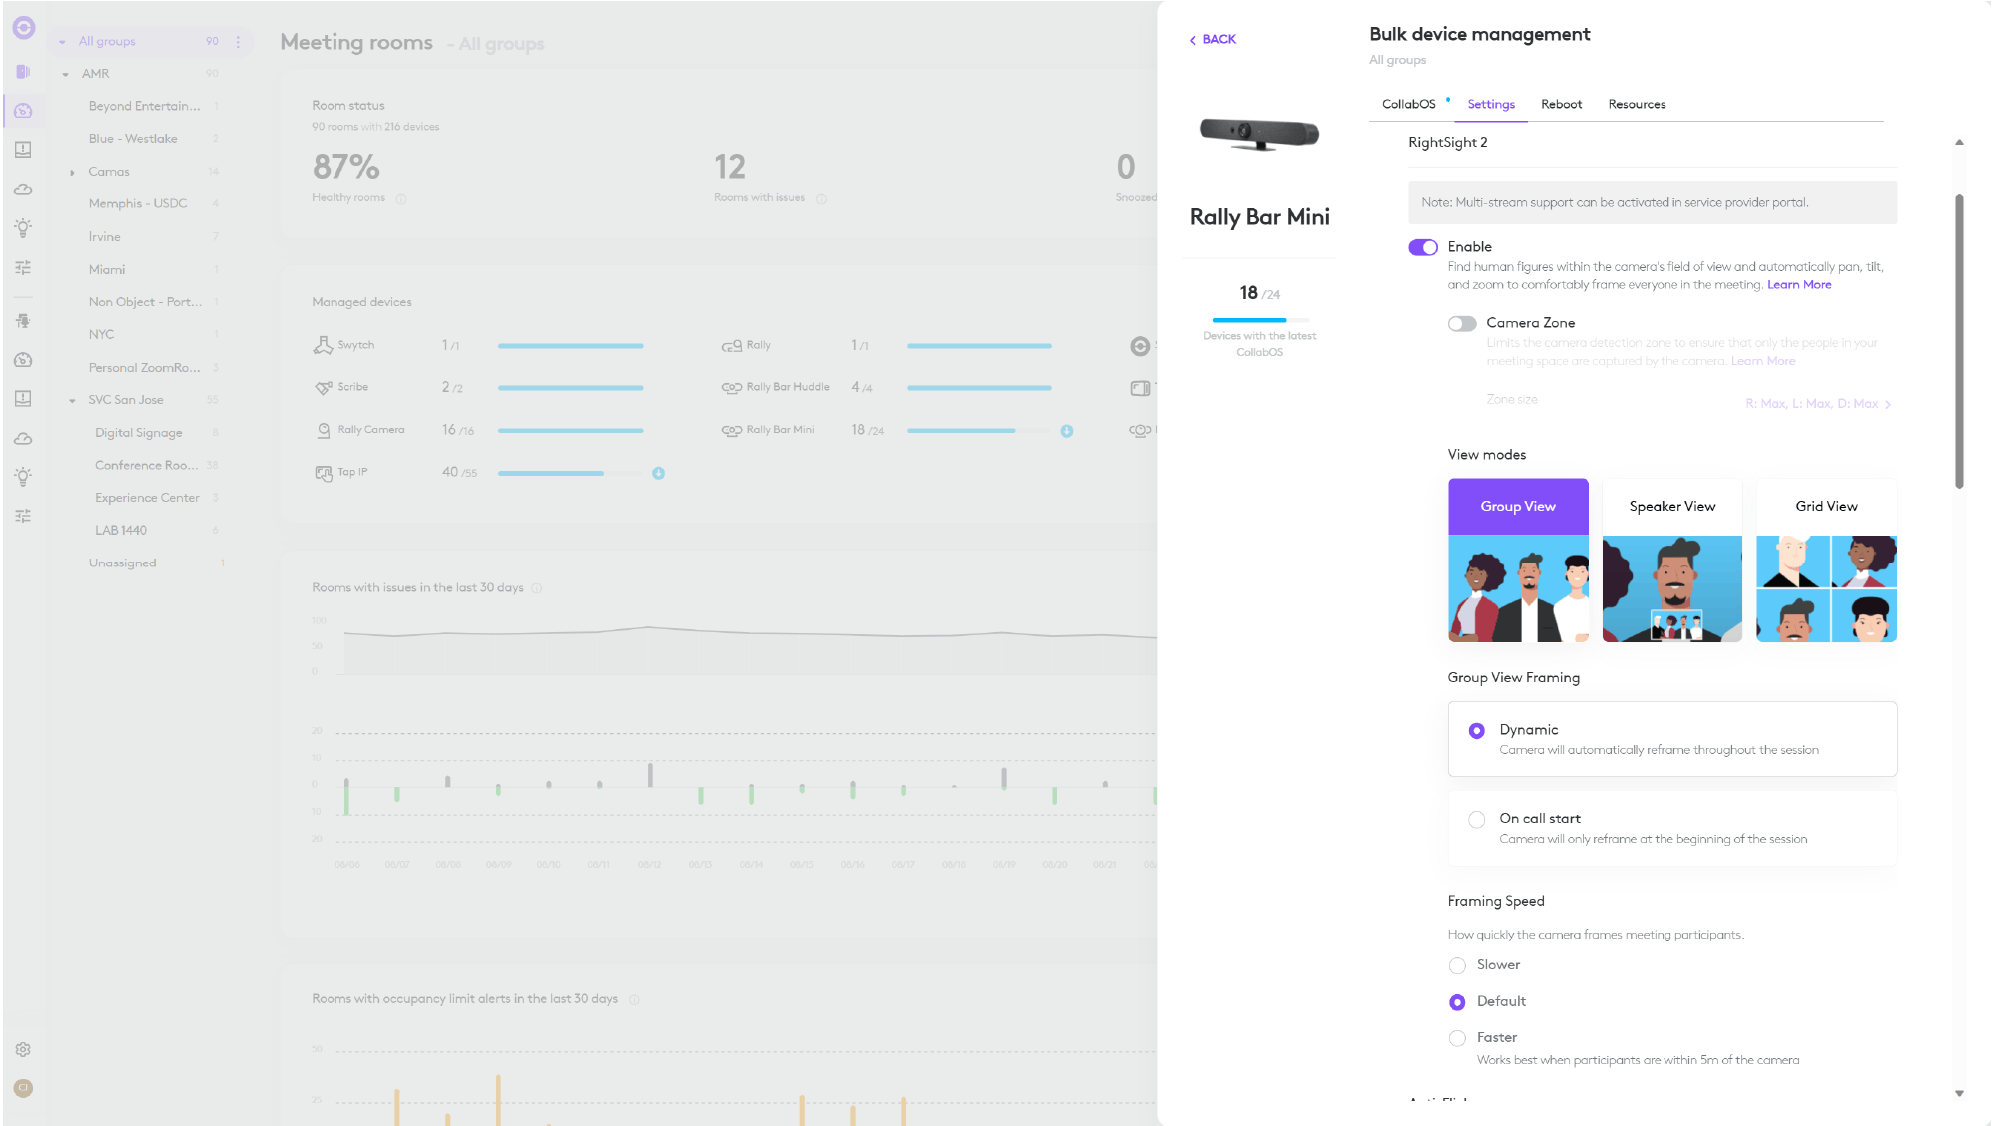Disable the RightSight 2 Enable toggle

coord(1422,247)
